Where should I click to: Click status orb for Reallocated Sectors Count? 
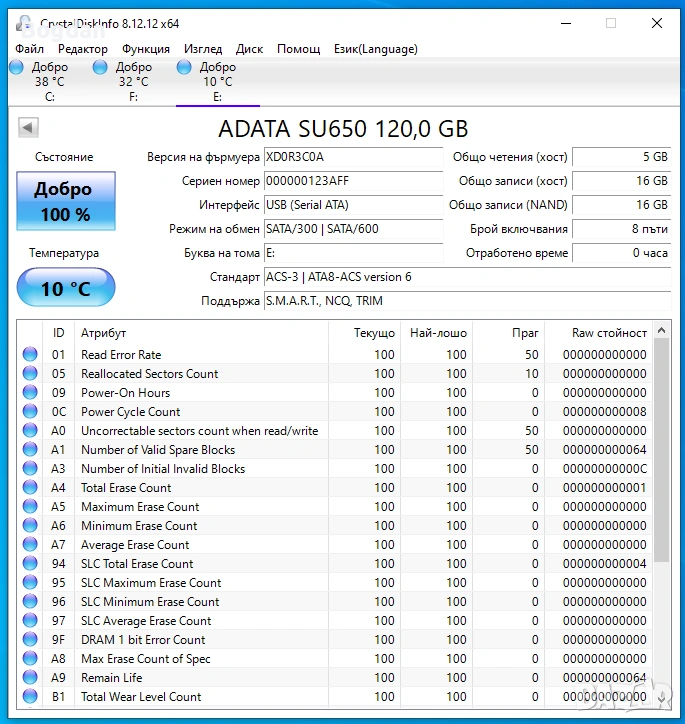pyautogui.click(x=30, y=374)
